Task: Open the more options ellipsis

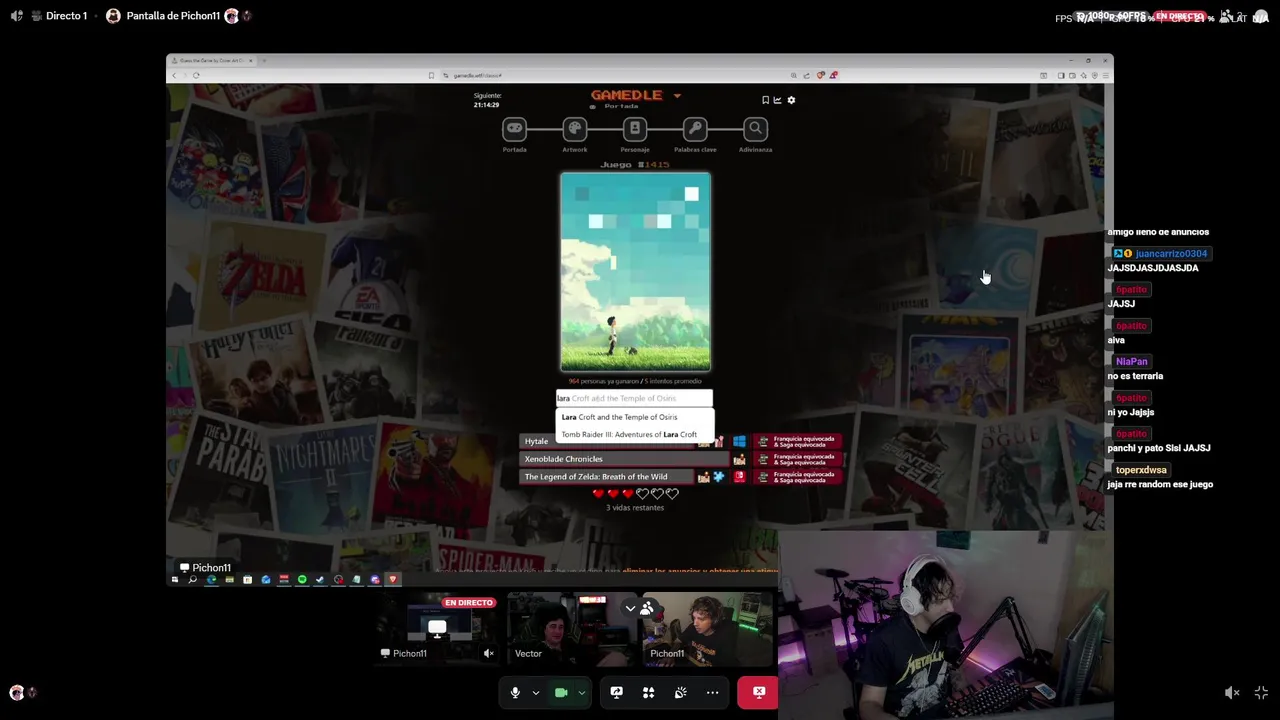Action: click(x=712, y=692)
